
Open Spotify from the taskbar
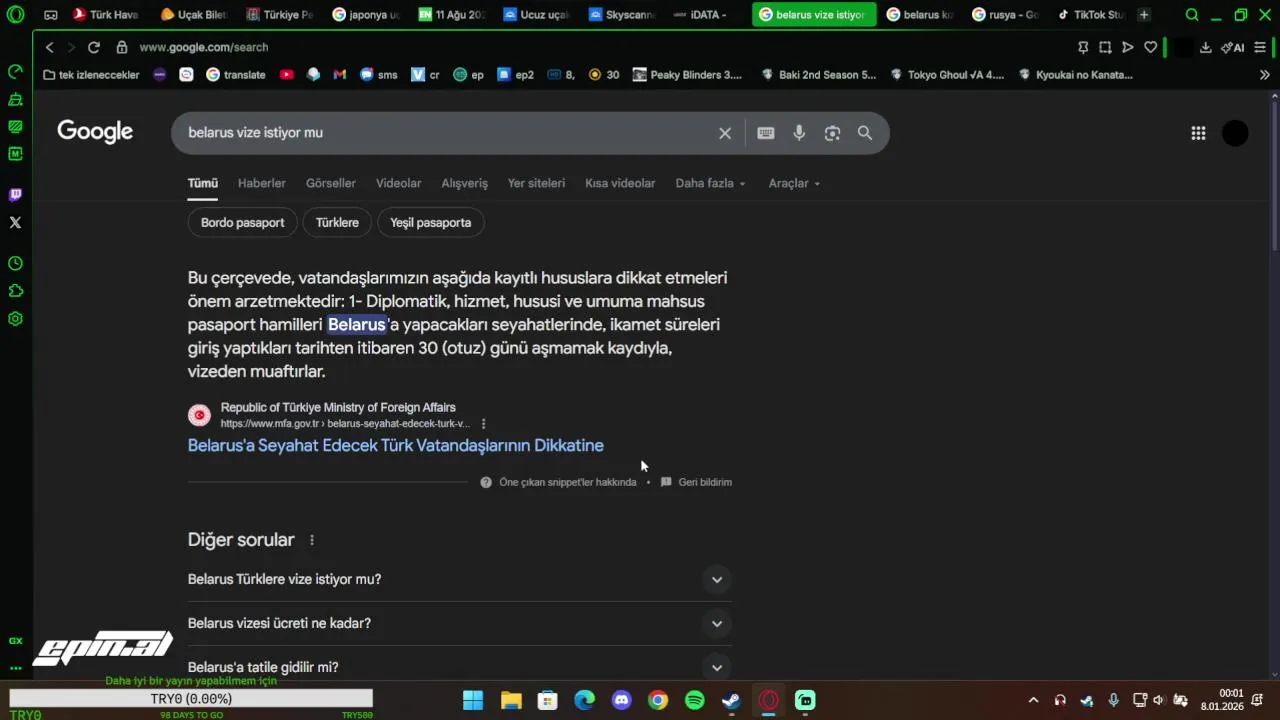coord(694,700)
